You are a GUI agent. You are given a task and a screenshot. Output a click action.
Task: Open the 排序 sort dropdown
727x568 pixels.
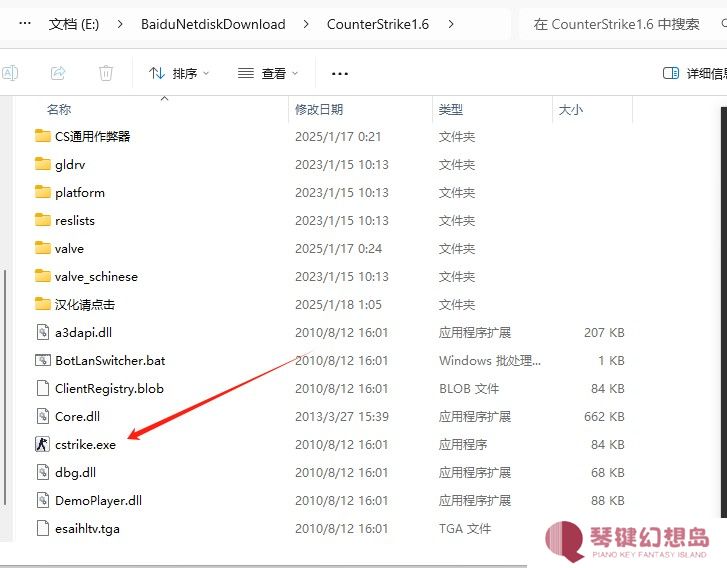(179, 73)
